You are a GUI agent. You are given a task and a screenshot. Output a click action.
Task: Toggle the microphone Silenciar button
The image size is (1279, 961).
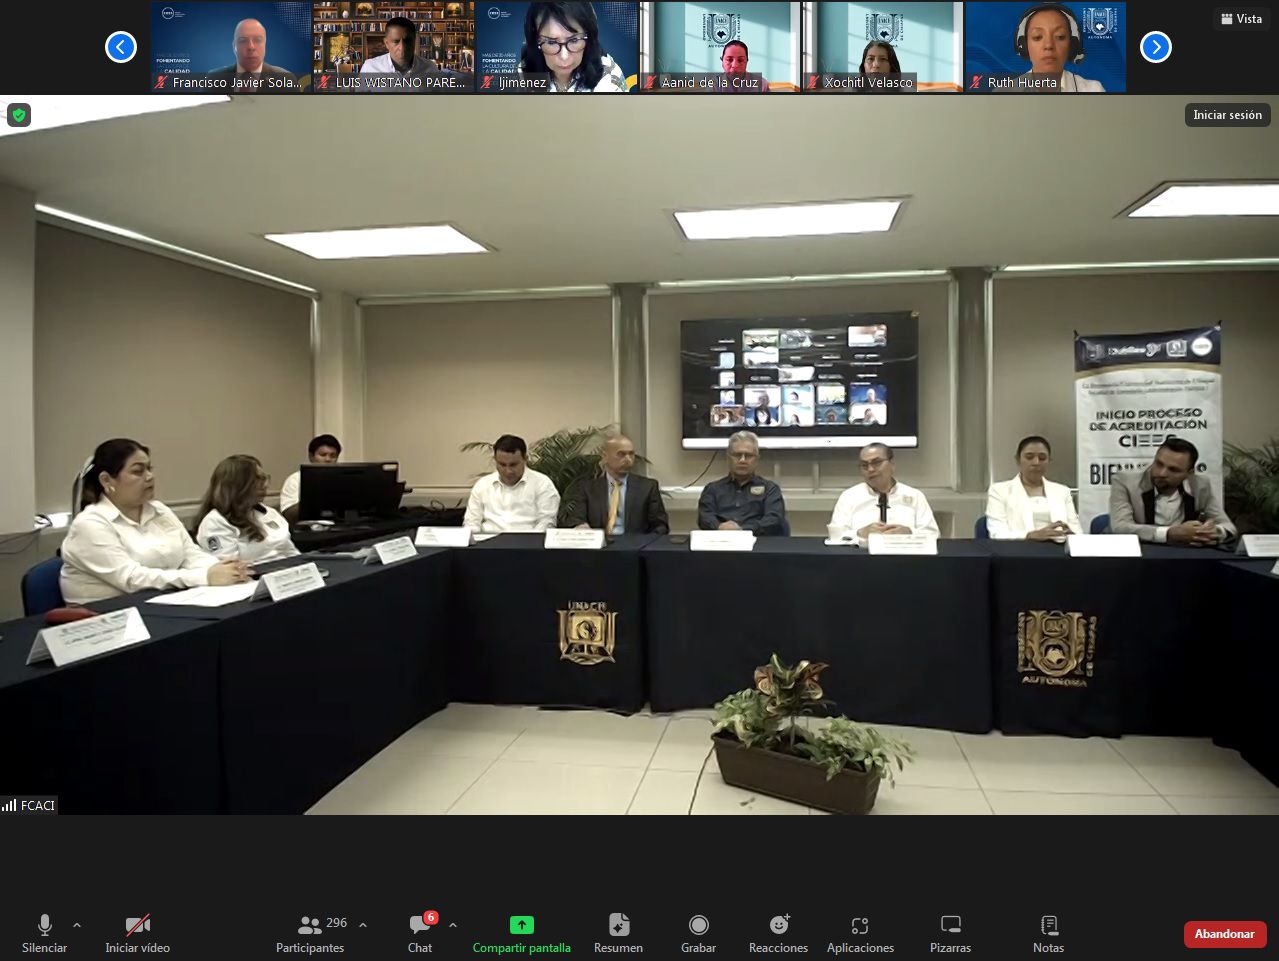[44, 932]
